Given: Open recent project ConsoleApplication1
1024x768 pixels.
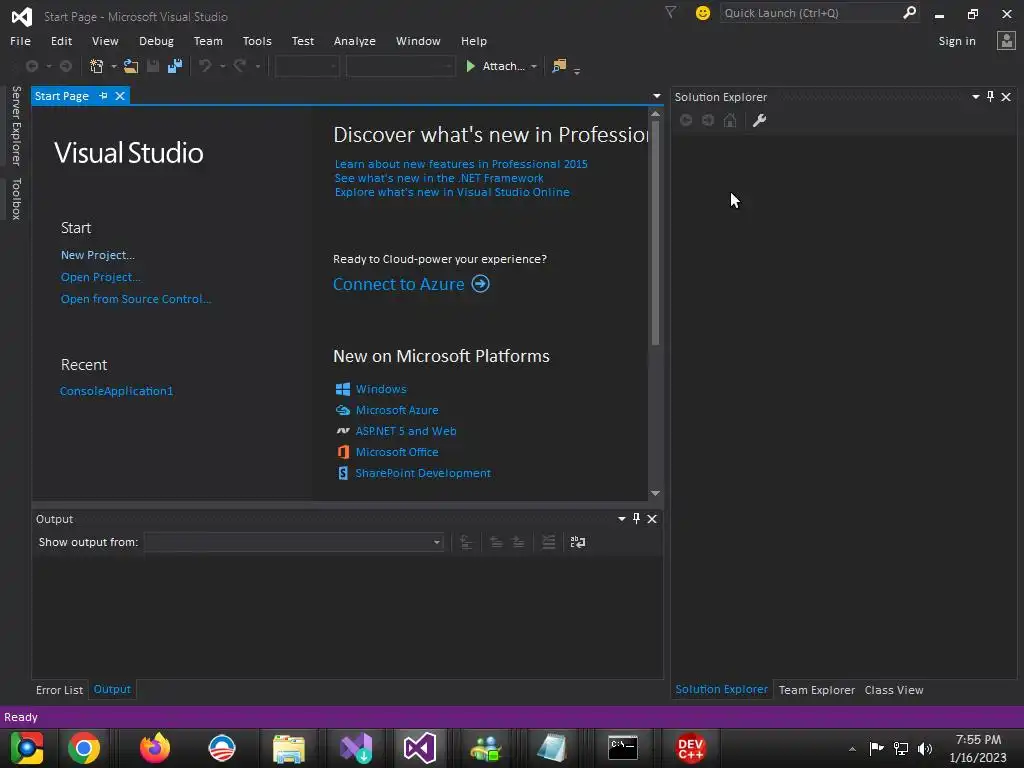Looking at the screenshot, I should click(116, 391).
